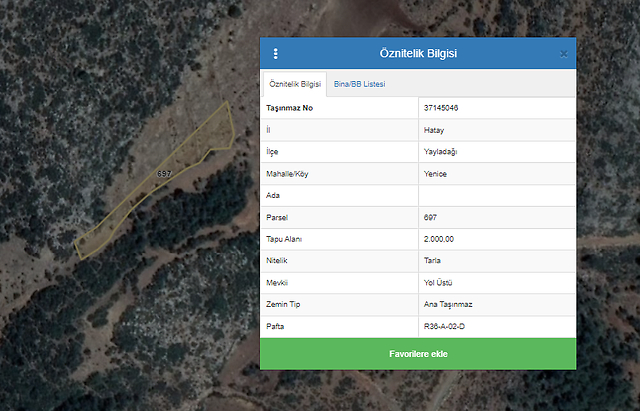Click the Tapu Alanı value 2.000,00
Image resolution: width=640 pixels, height=411 pixels.
(439, 239)
